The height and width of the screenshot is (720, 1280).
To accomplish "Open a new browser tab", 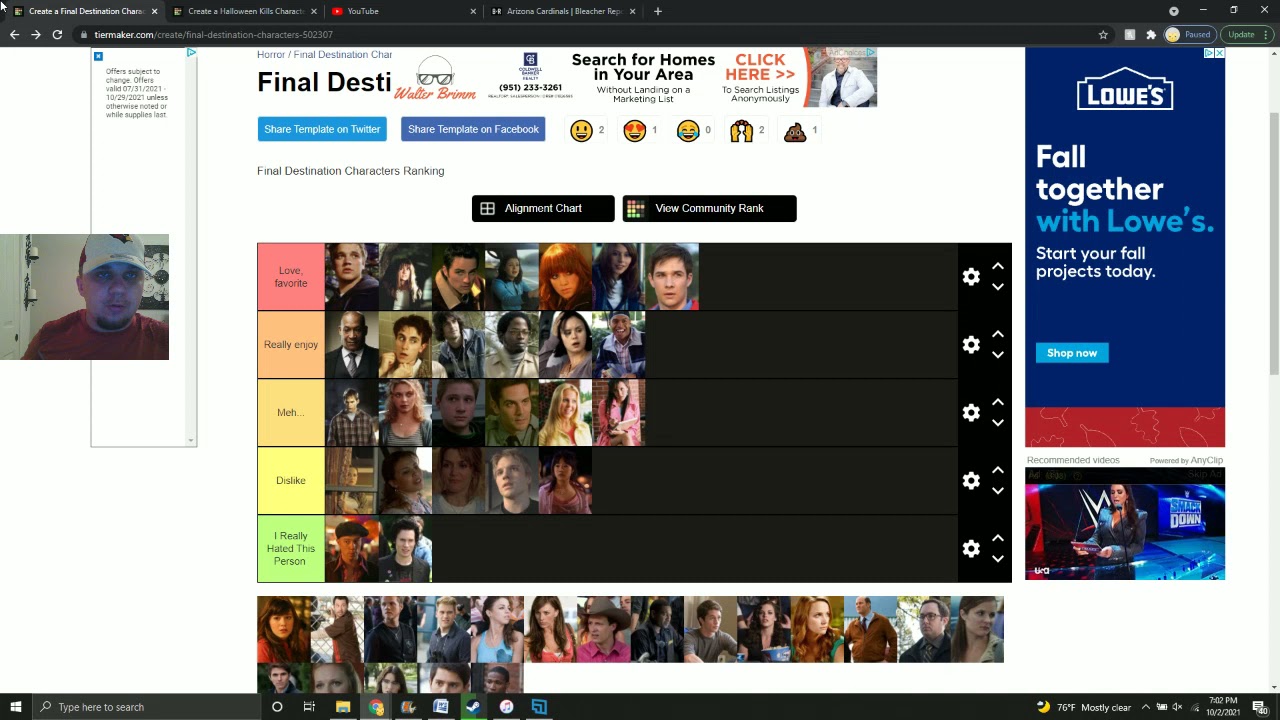I will click(657, 11).
